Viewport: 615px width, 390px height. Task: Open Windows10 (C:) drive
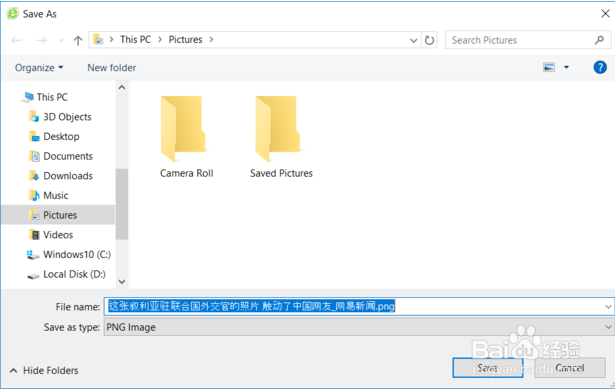[x=77, y=254]
